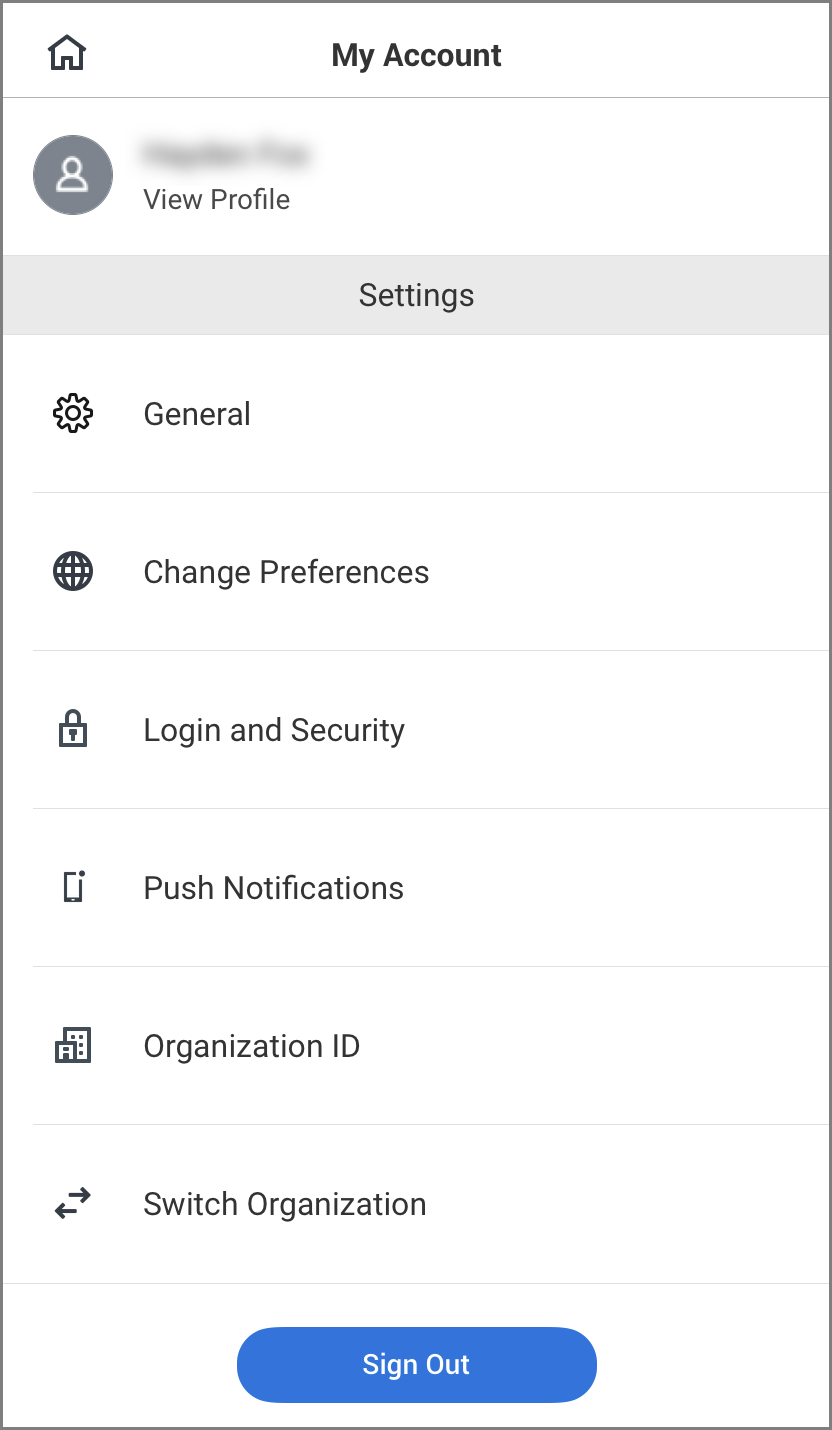The width and height of the screenshot is (832, 1430).
Task: Click the building icon for Organization ID
Action: click(73, 1046)
